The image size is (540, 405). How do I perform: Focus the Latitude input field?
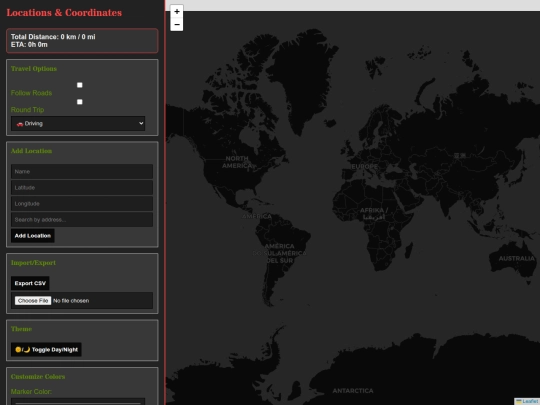point(82,188)
